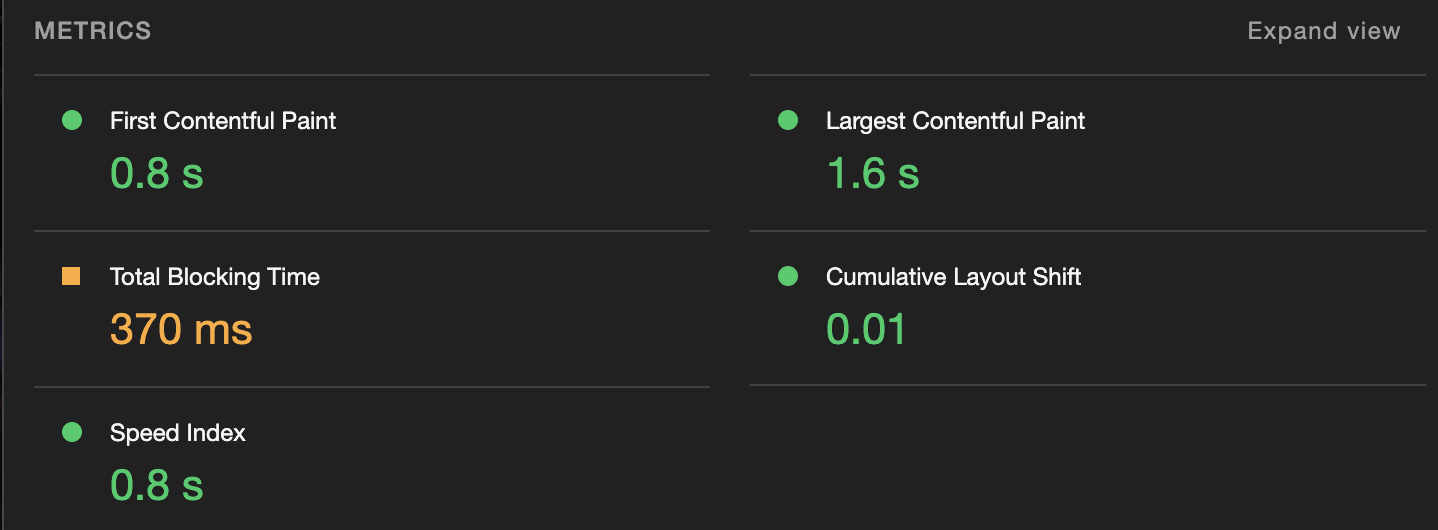Select the METRICS section heading
This screenshot has width=1438, height=530.
(x=93, y=31)
